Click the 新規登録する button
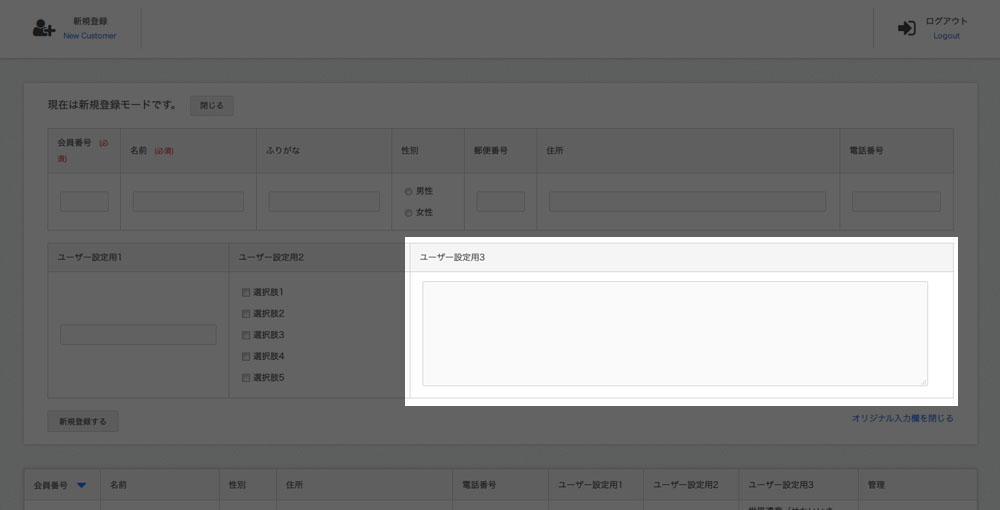 pyautogui.click(x=83, y=421)
